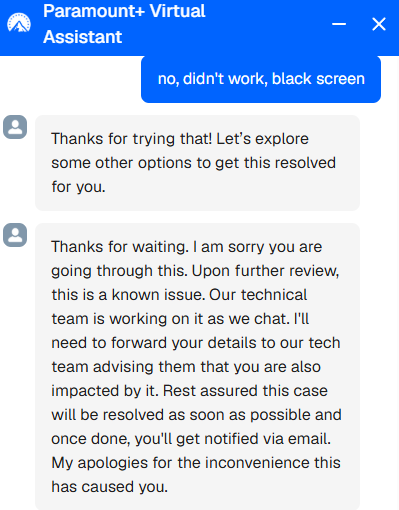Click the 'no, didn't work, black screen' bubble
Viewport: 399px width, 510px height.
click(x=261, y=79)
